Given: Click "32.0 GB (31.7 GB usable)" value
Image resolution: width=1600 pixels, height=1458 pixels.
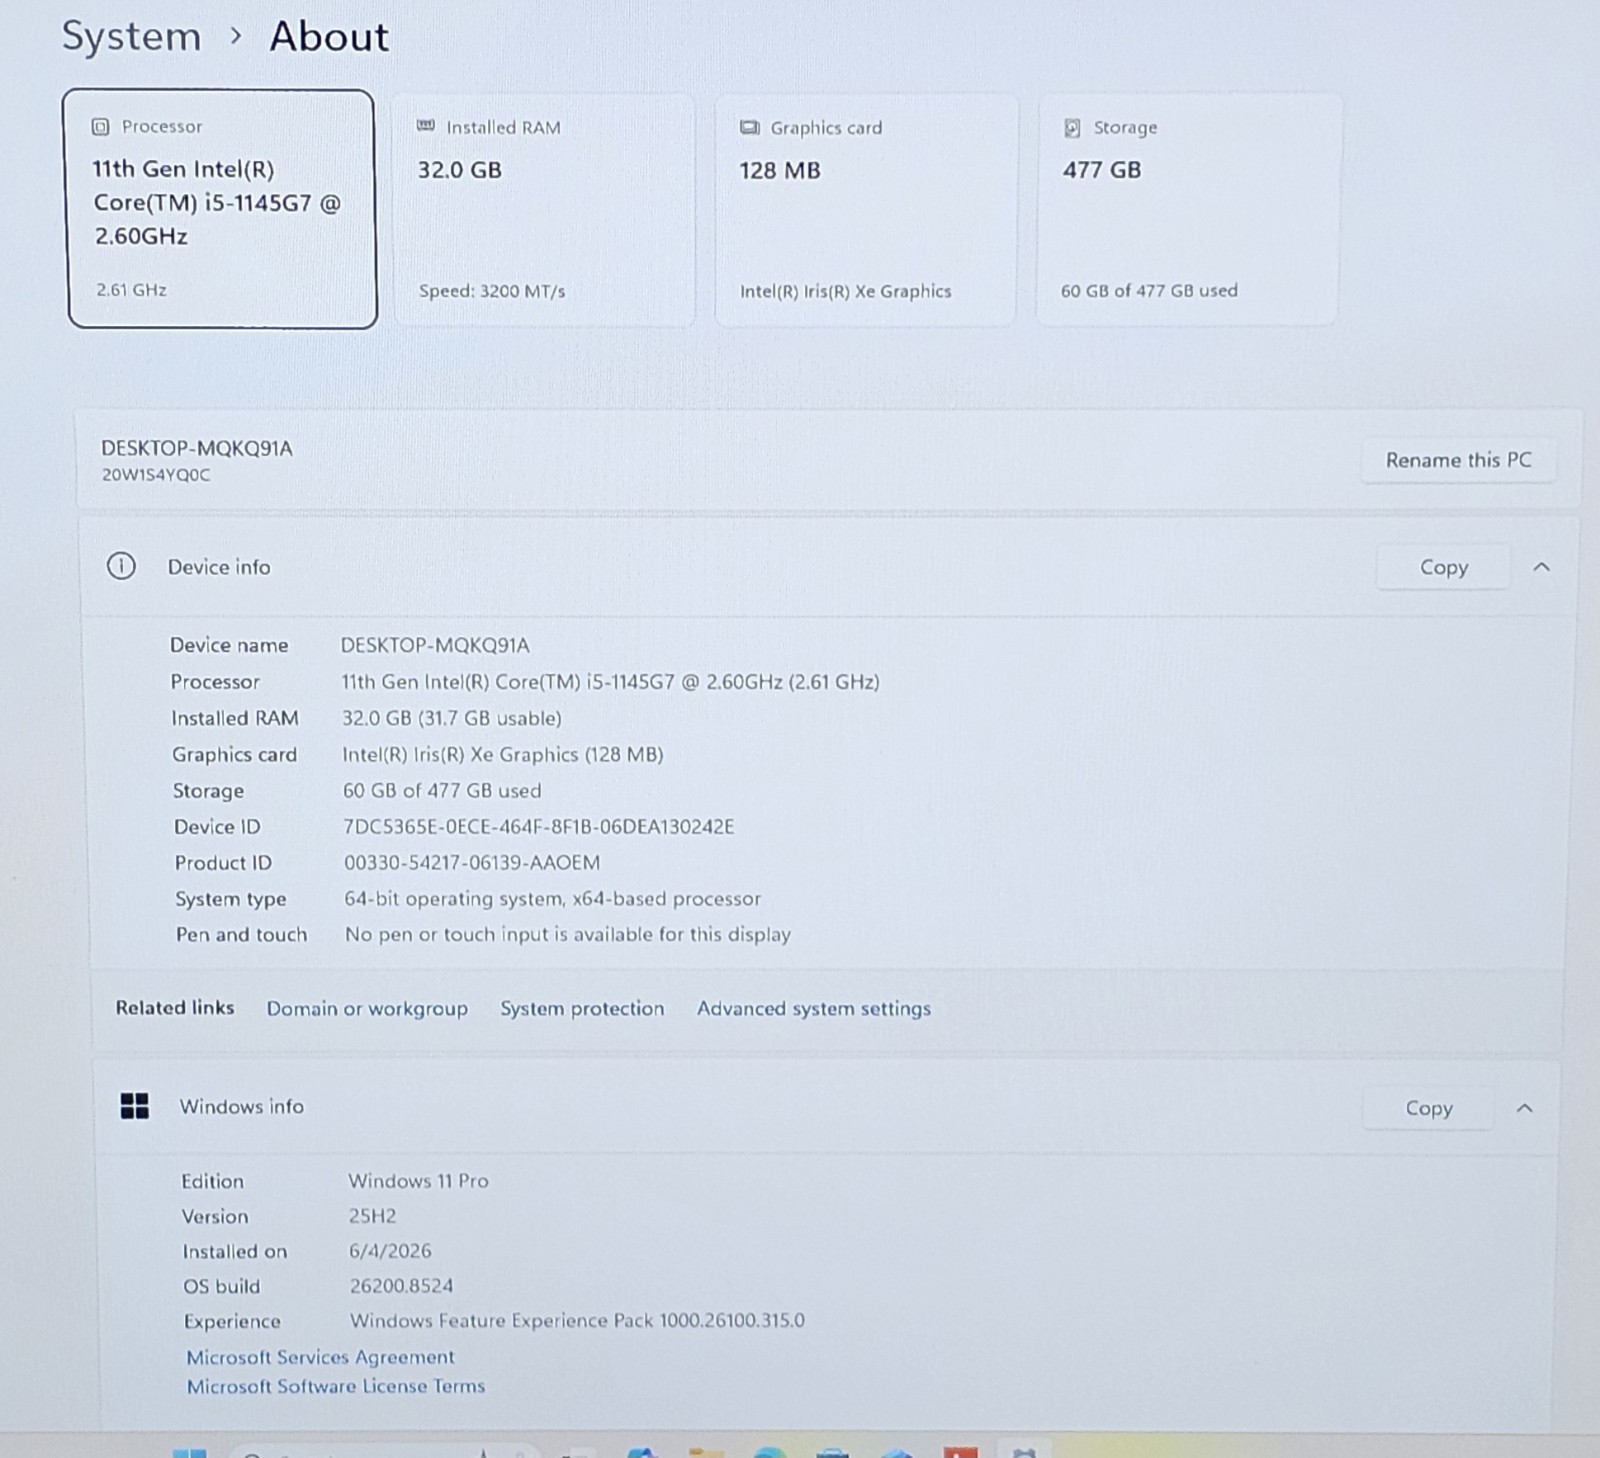Looking at the screenshot, I should (x=452, y=718).
